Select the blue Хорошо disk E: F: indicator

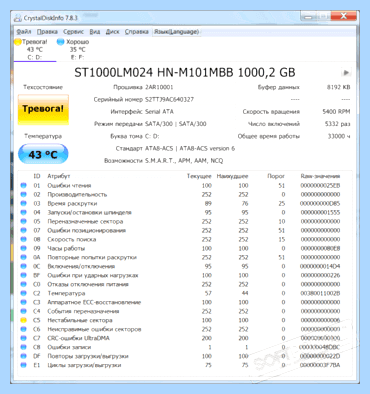(x=74, y=49)
